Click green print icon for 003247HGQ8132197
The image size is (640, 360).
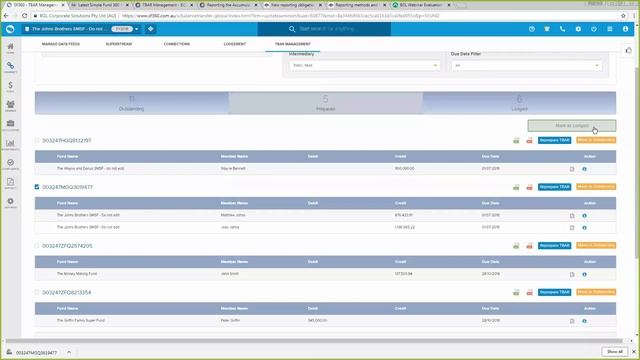516,140
